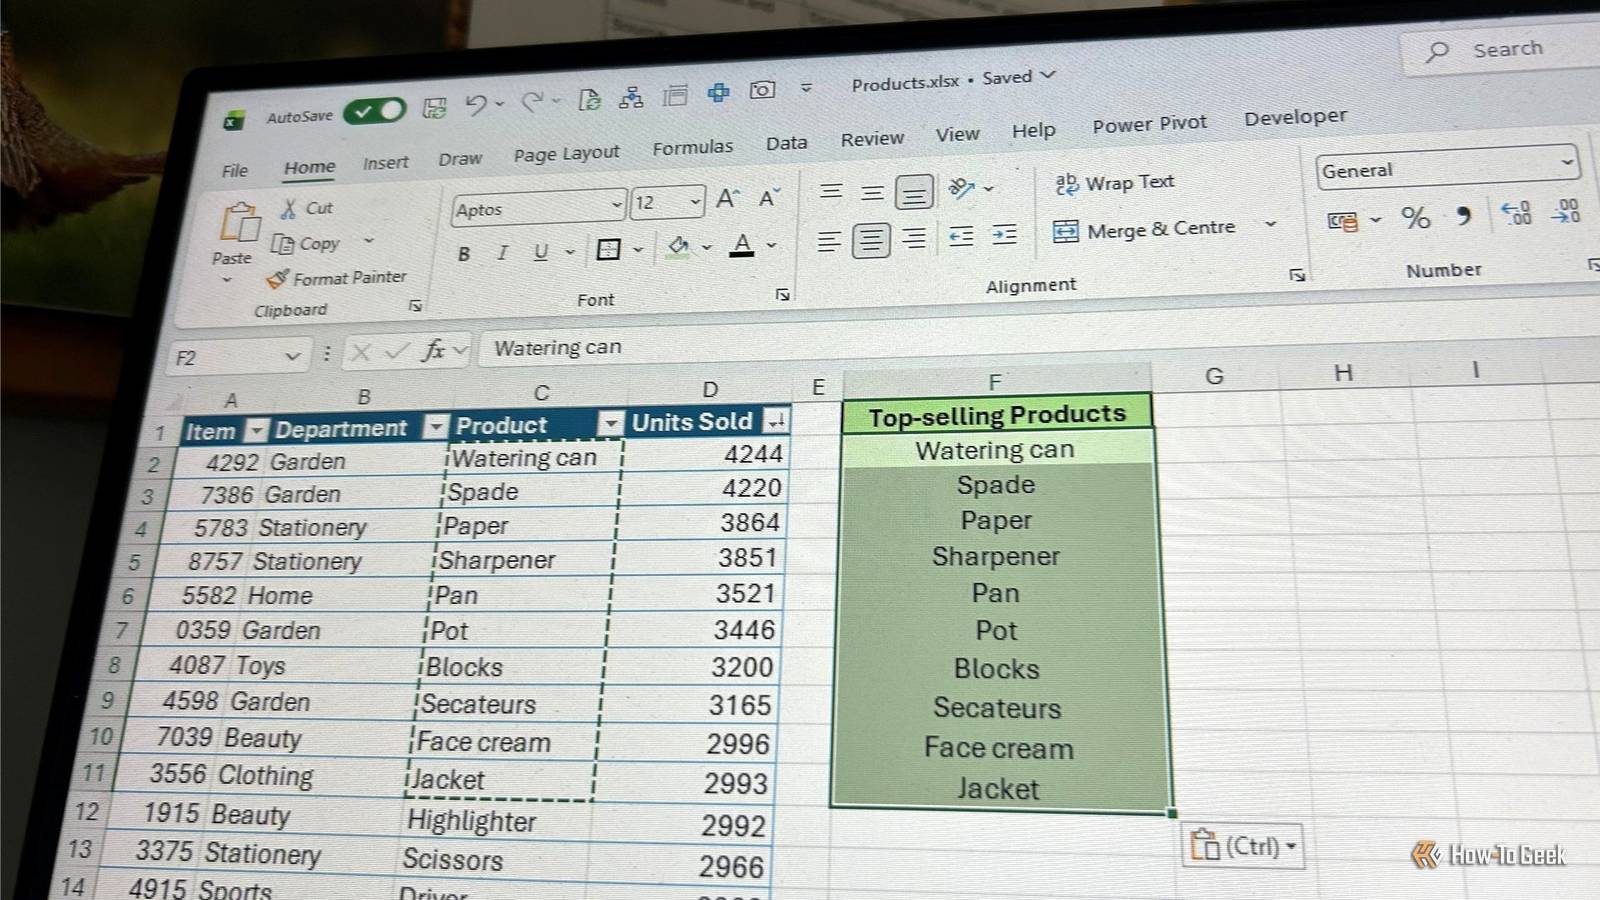Screen dimensions: 1600x900
Task: Click the Bold formatting icon
Action: pos(464,254)
